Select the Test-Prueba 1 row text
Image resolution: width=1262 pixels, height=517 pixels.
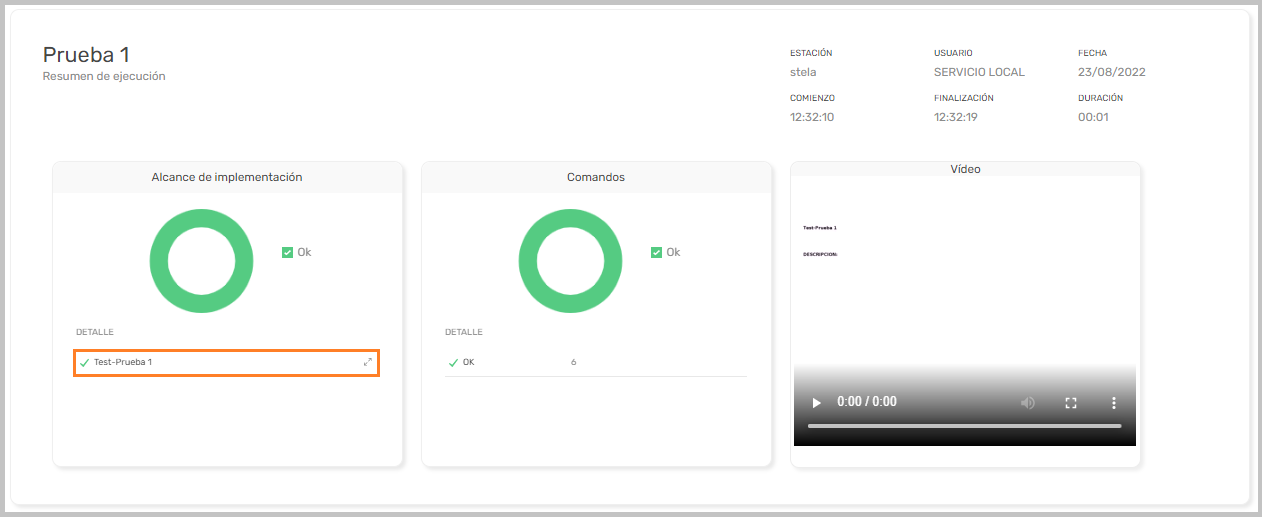tap(123, 362)
